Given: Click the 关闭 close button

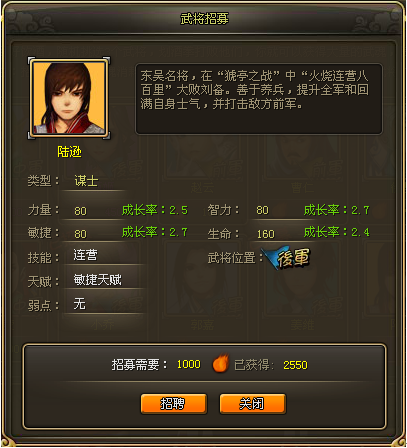Looking at the screenshot, I should 252,403.
